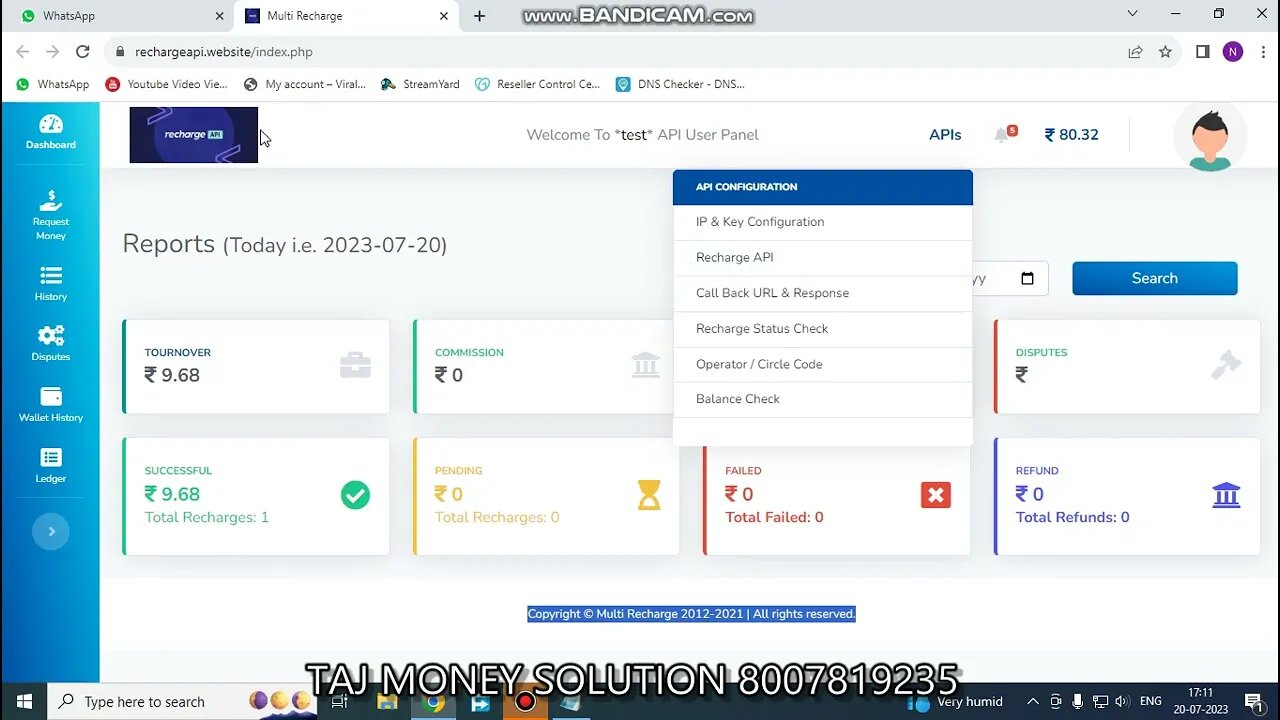The height and width of the screenshot is (720, 1280).
Task: Open Disputes gear icon in sidebar
Action: pos(50,343)
